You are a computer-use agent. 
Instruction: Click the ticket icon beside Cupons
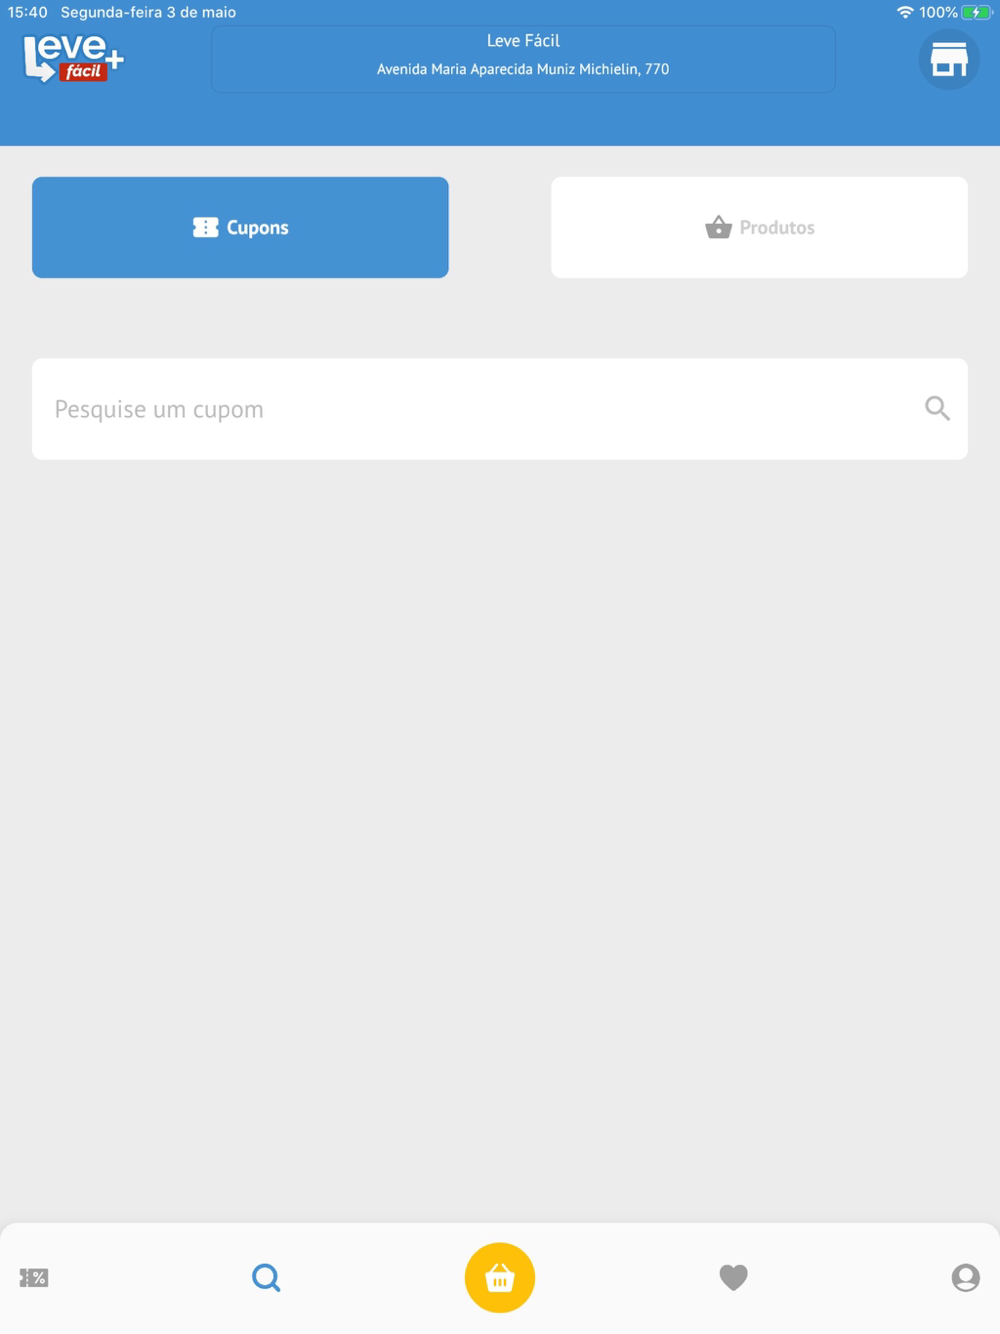(x=205, y=227)
